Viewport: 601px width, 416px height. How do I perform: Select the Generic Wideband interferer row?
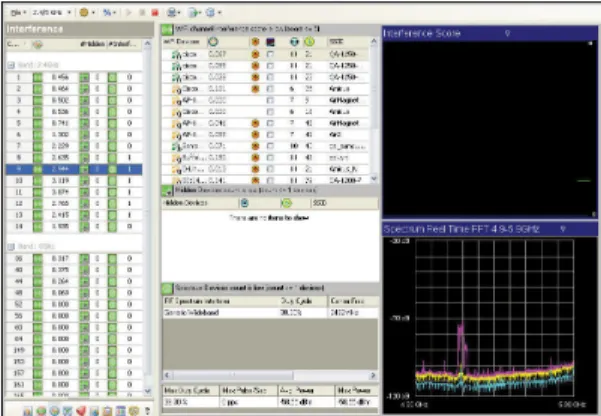(270, 312)
